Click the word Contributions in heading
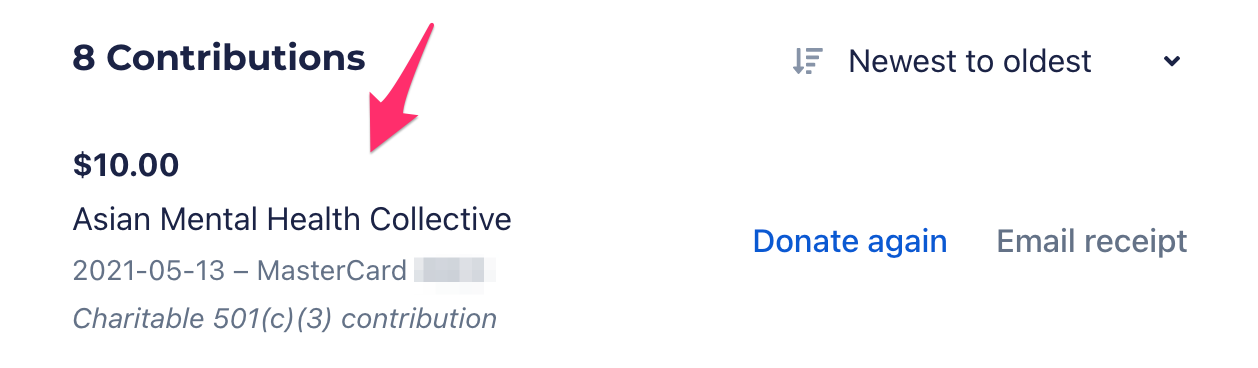Image resolution: width=1258 pixels, height=368 pixels. tap(236, 58)
